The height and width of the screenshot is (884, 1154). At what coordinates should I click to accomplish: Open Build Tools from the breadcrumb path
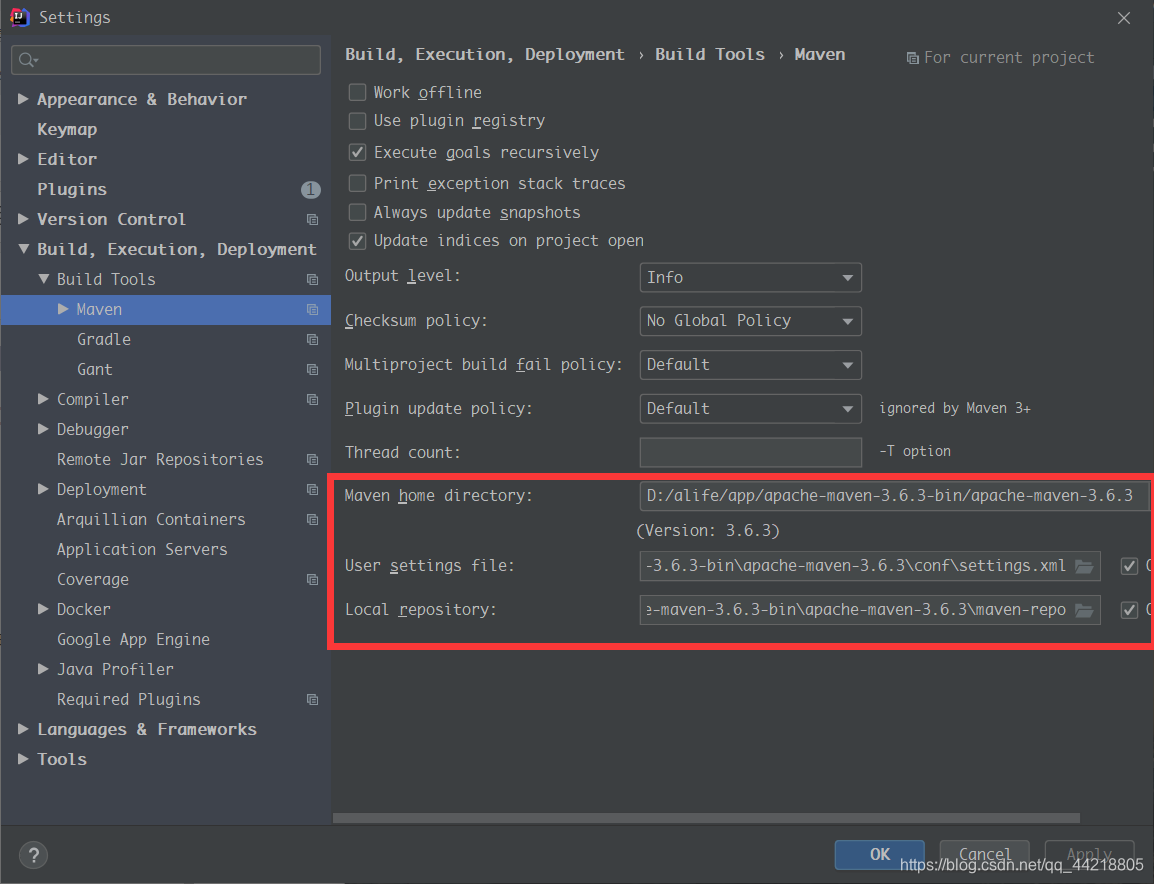tap(710, 54)
